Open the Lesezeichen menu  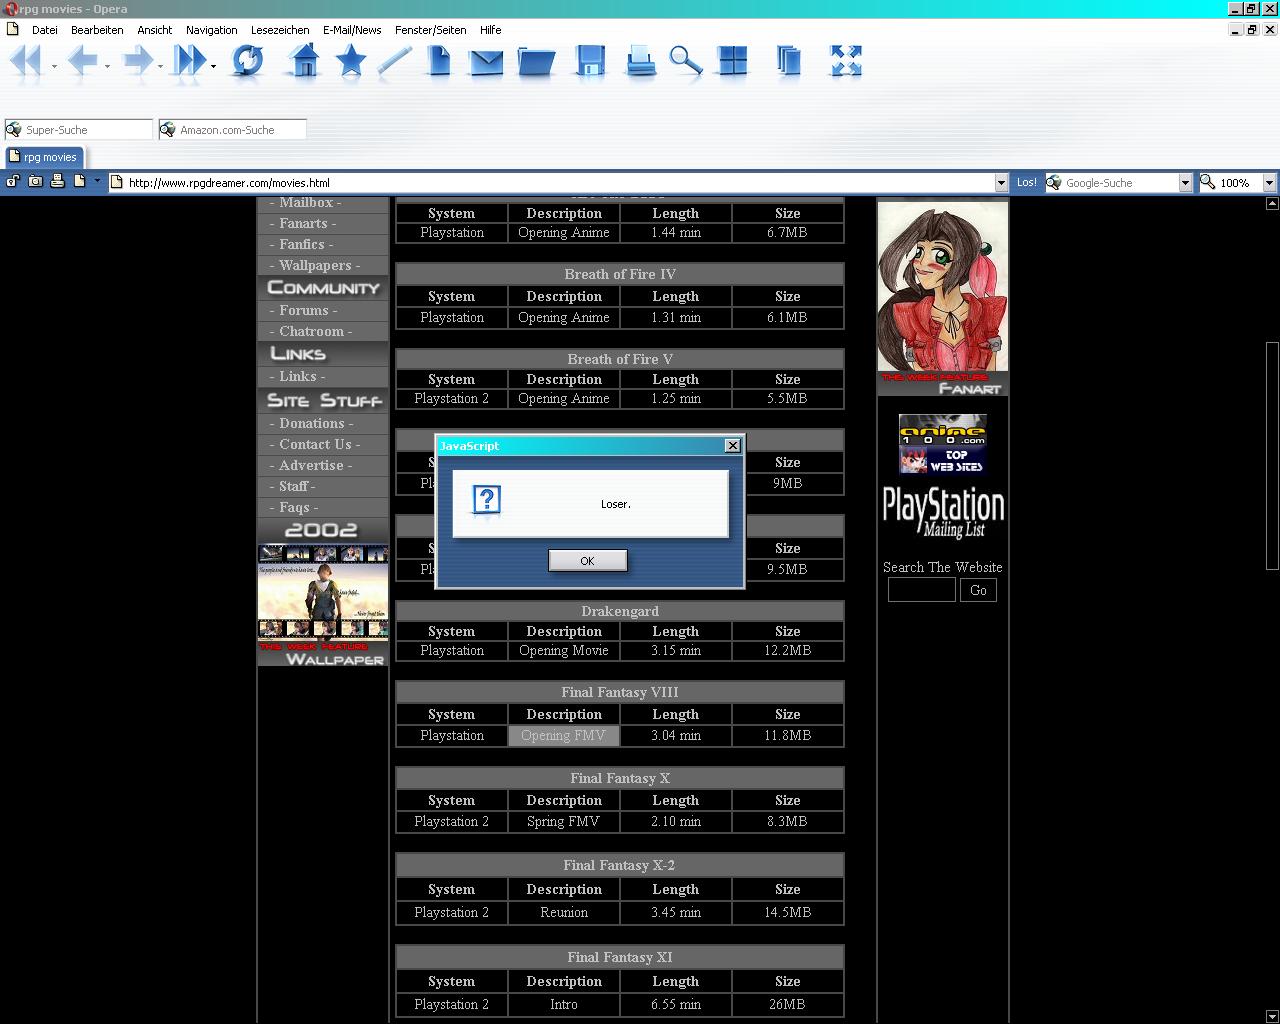click(280, 30)
